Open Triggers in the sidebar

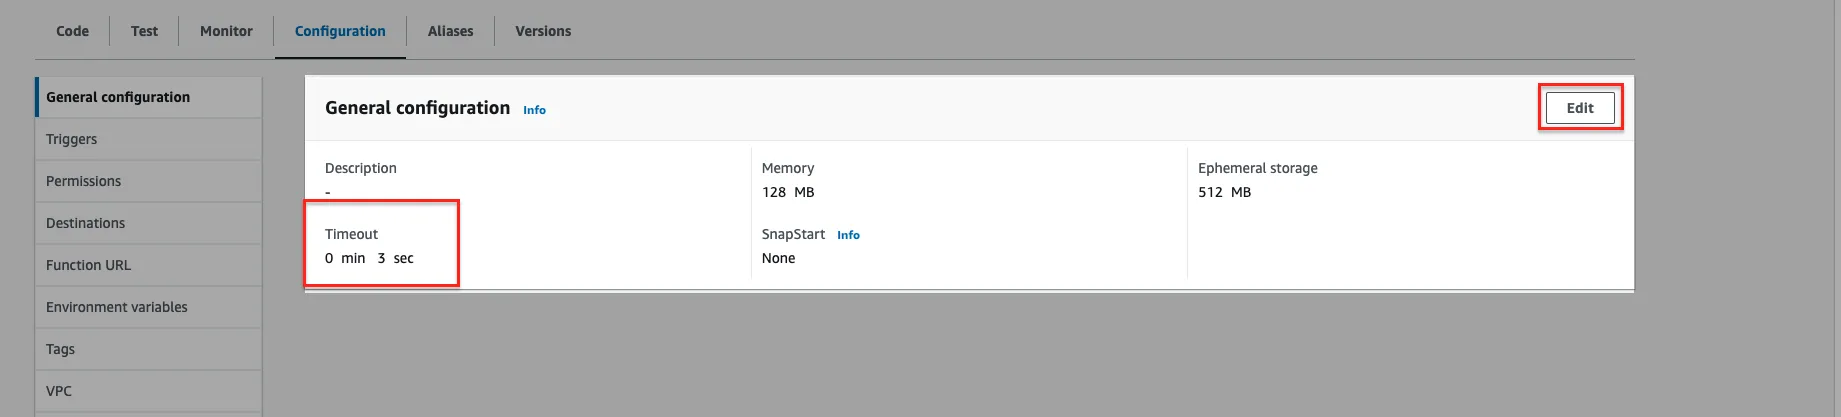point(149,139)
